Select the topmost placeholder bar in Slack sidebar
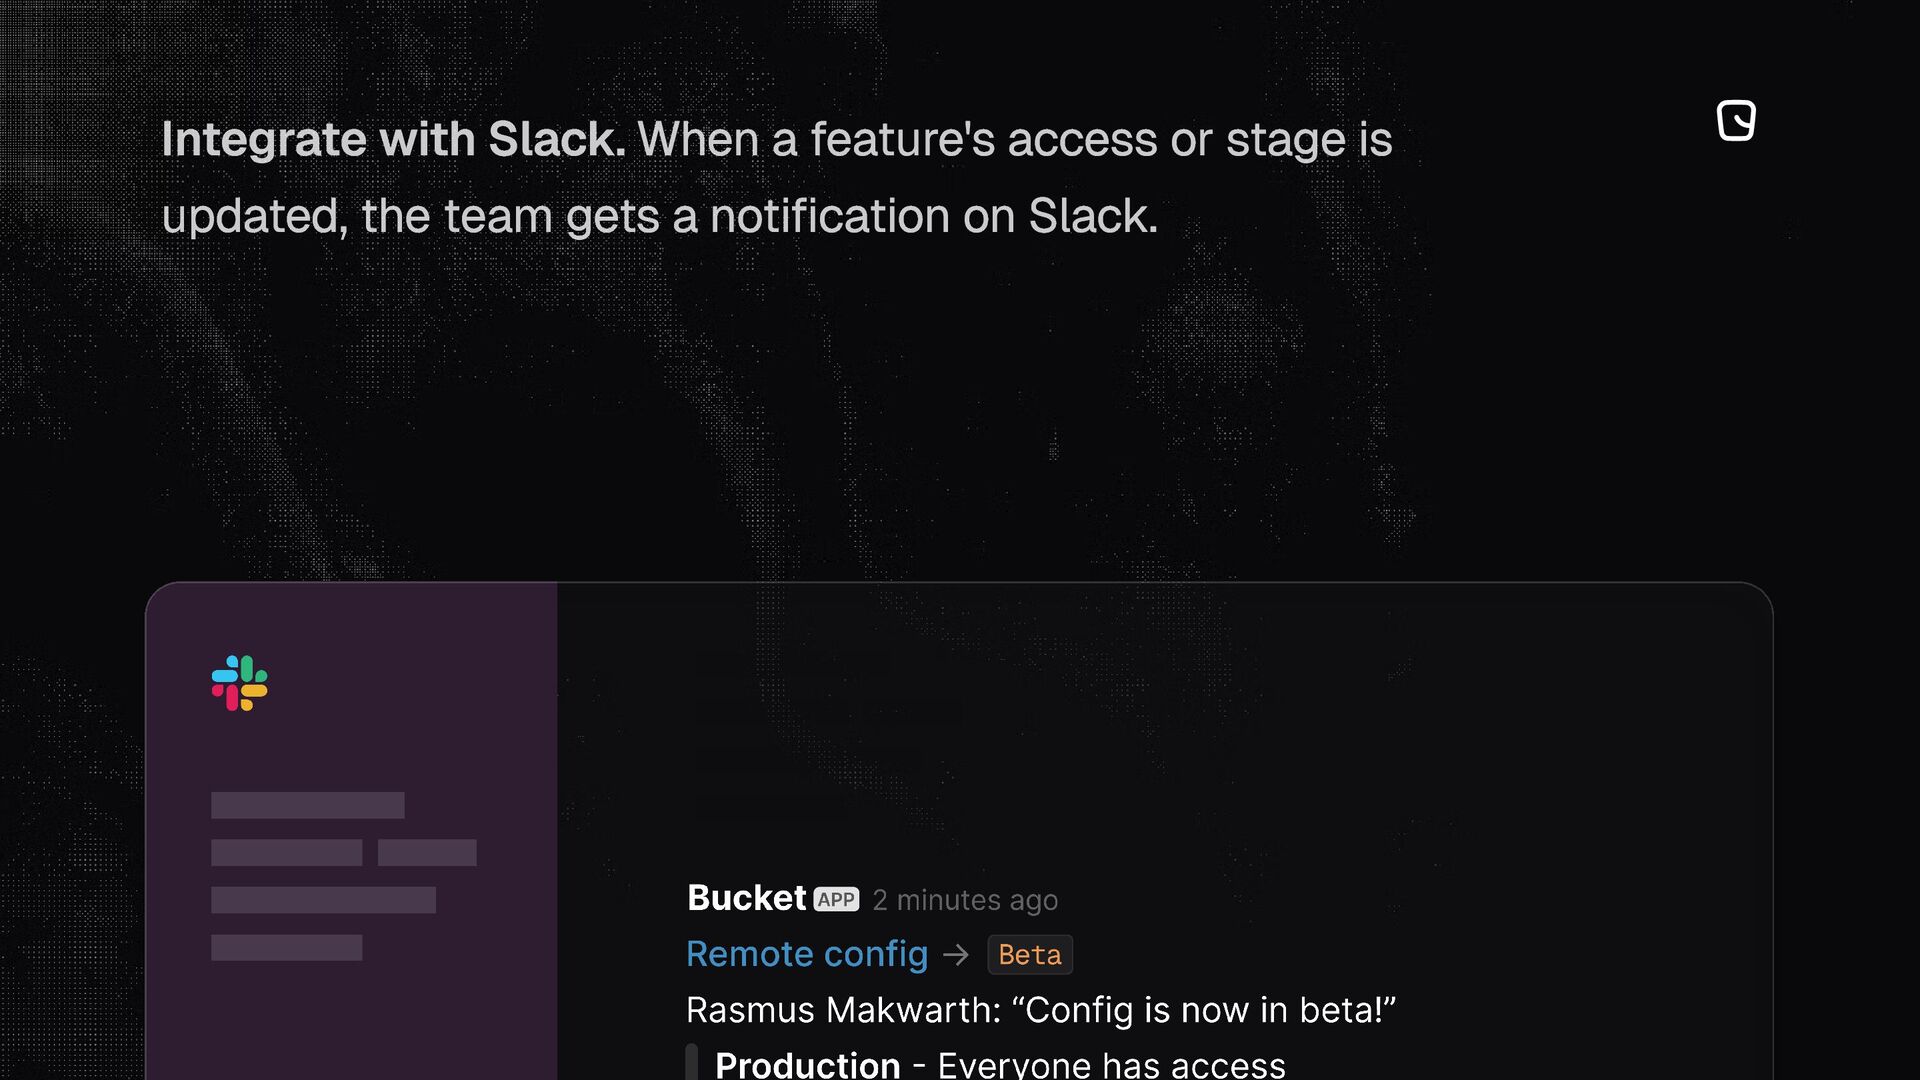Viewport: 1920px width, 1080px height. [308, 805]
